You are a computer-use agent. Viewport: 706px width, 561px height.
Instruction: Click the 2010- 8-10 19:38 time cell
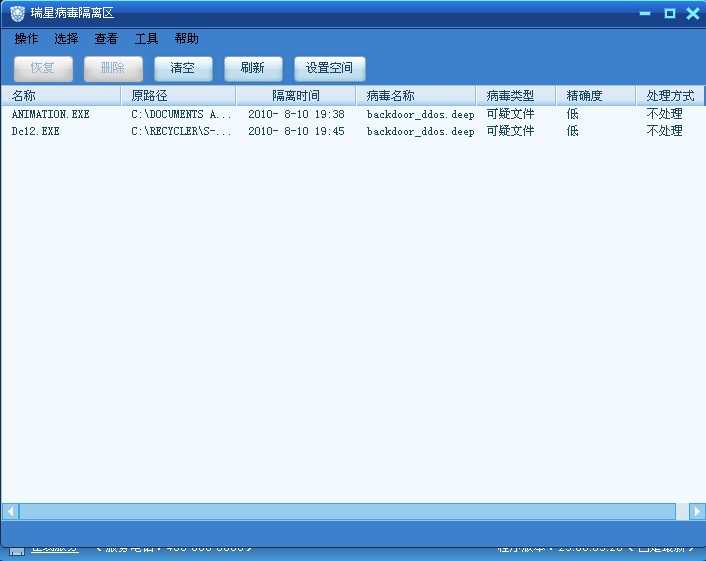click(296, 114)
